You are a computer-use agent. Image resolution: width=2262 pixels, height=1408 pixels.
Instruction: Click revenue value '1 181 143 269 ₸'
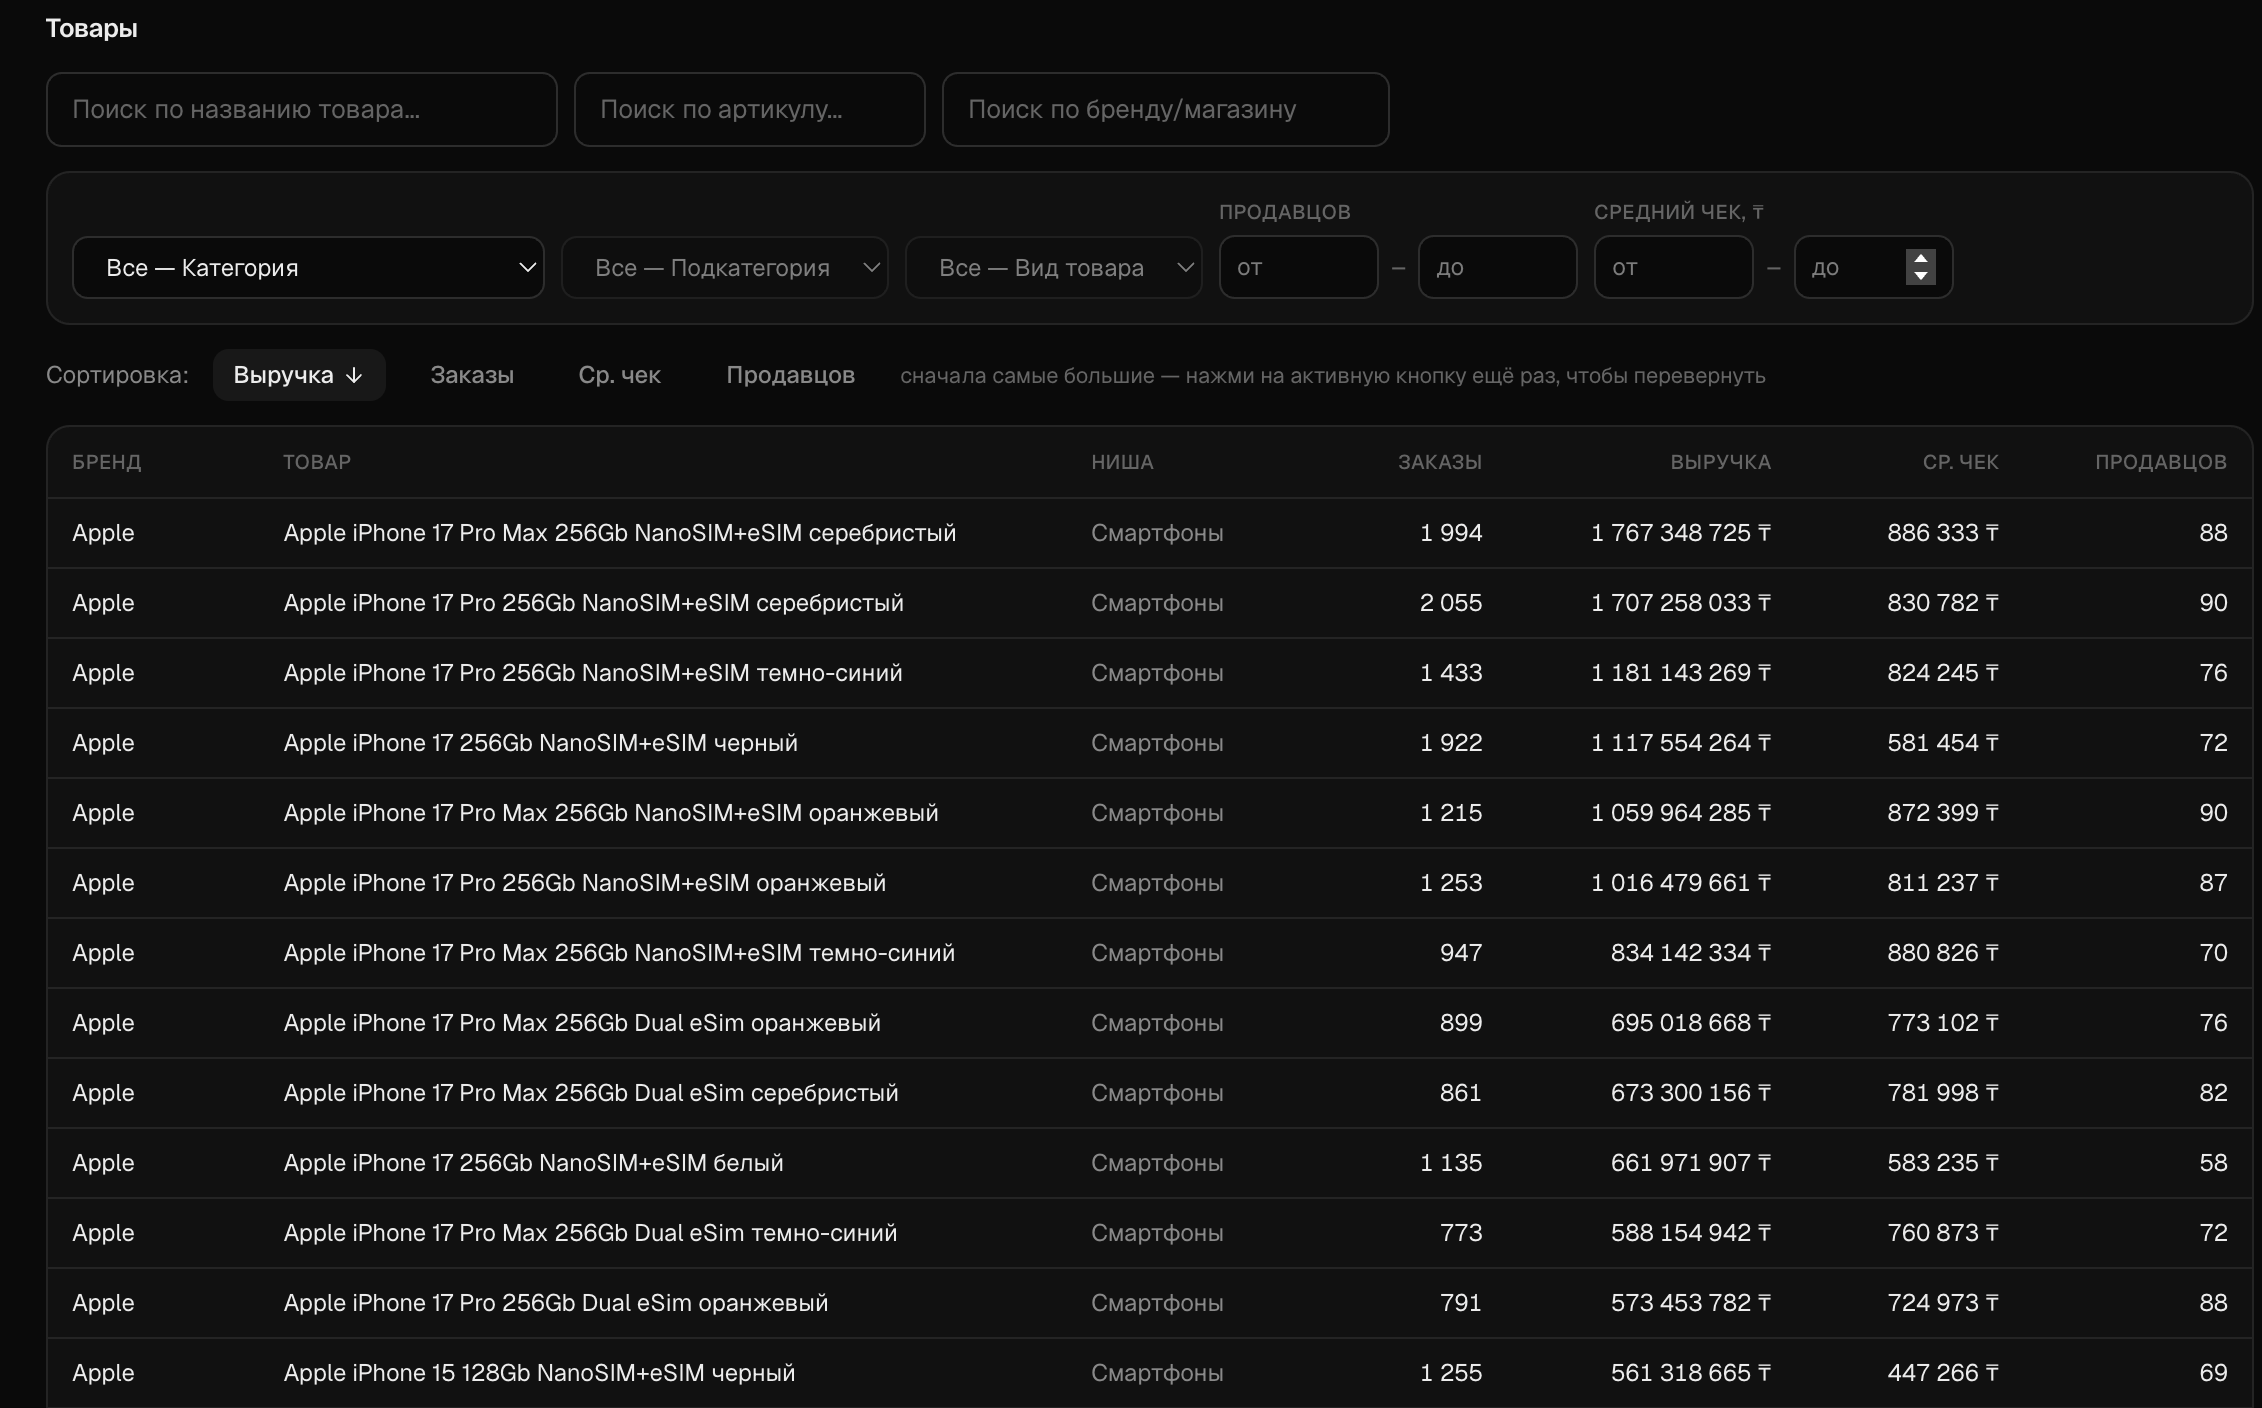pyautogui.click(x=1681, y=673)
